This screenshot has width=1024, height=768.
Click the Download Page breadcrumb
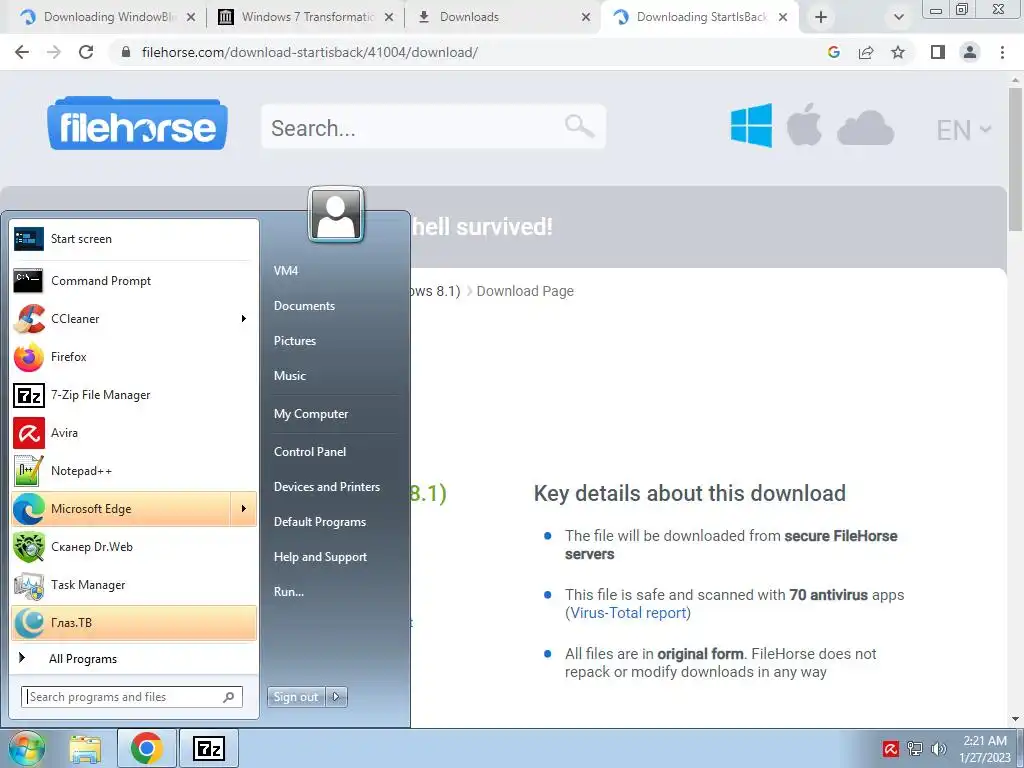point(525,291)
